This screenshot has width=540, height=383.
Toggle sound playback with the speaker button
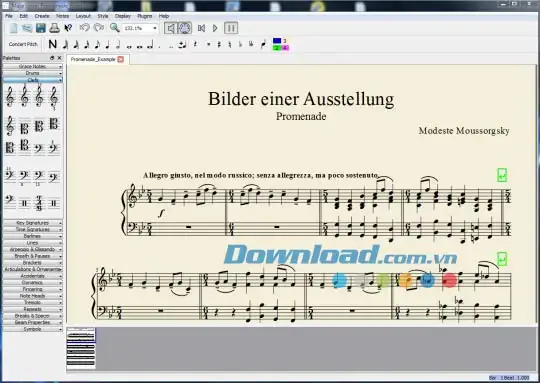[170, 28]
